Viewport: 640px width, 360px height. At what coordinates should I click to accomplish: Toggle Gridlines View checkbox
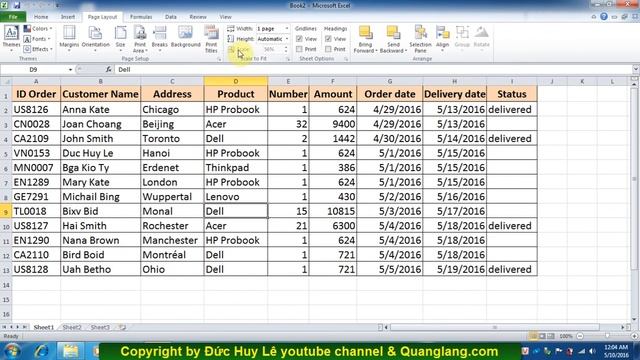[299, 39]
